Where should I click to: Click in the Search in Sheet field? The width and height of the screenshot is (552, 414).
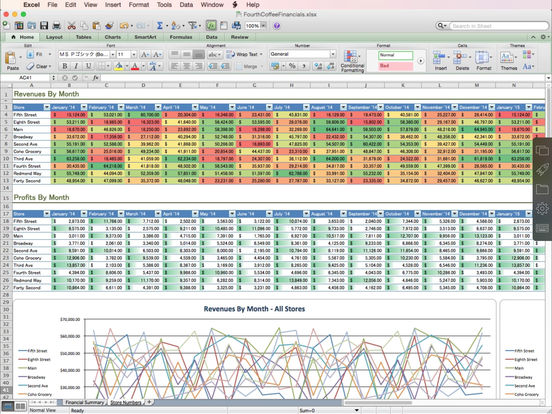(498, 26)
